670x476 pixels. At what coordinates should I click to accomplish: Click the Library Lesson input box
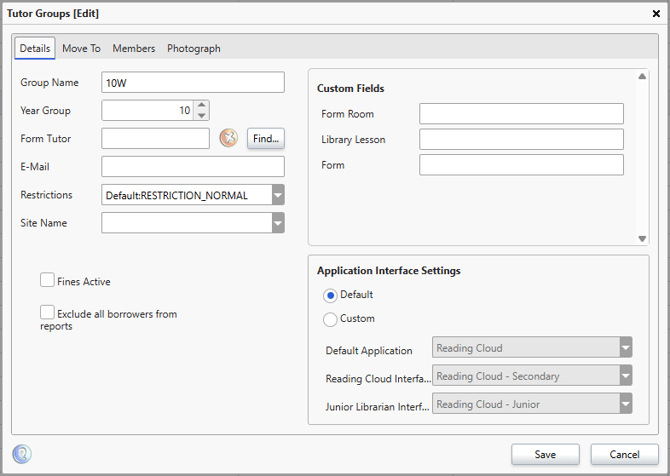pyautogui.click(x=521, y=139)
